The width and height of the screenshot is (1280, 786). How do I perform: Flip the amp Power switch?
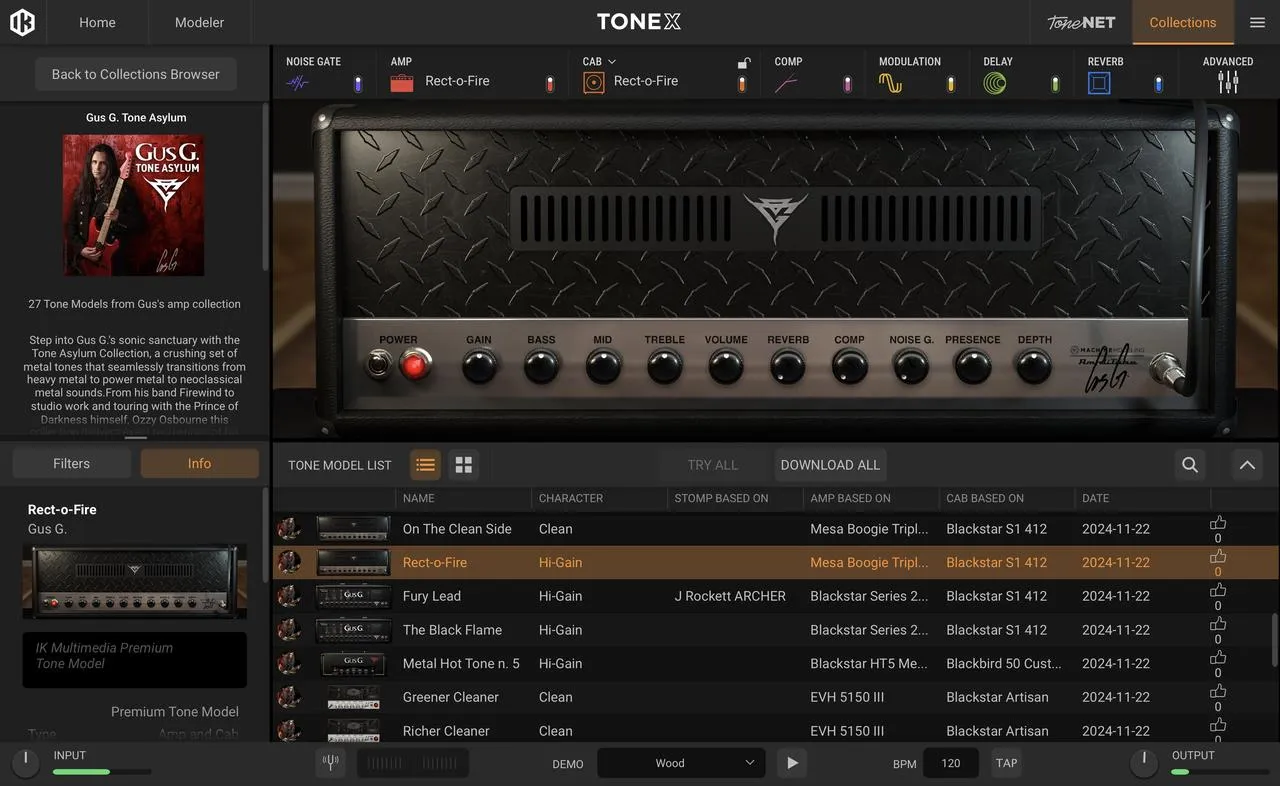(x=378, y=365)
